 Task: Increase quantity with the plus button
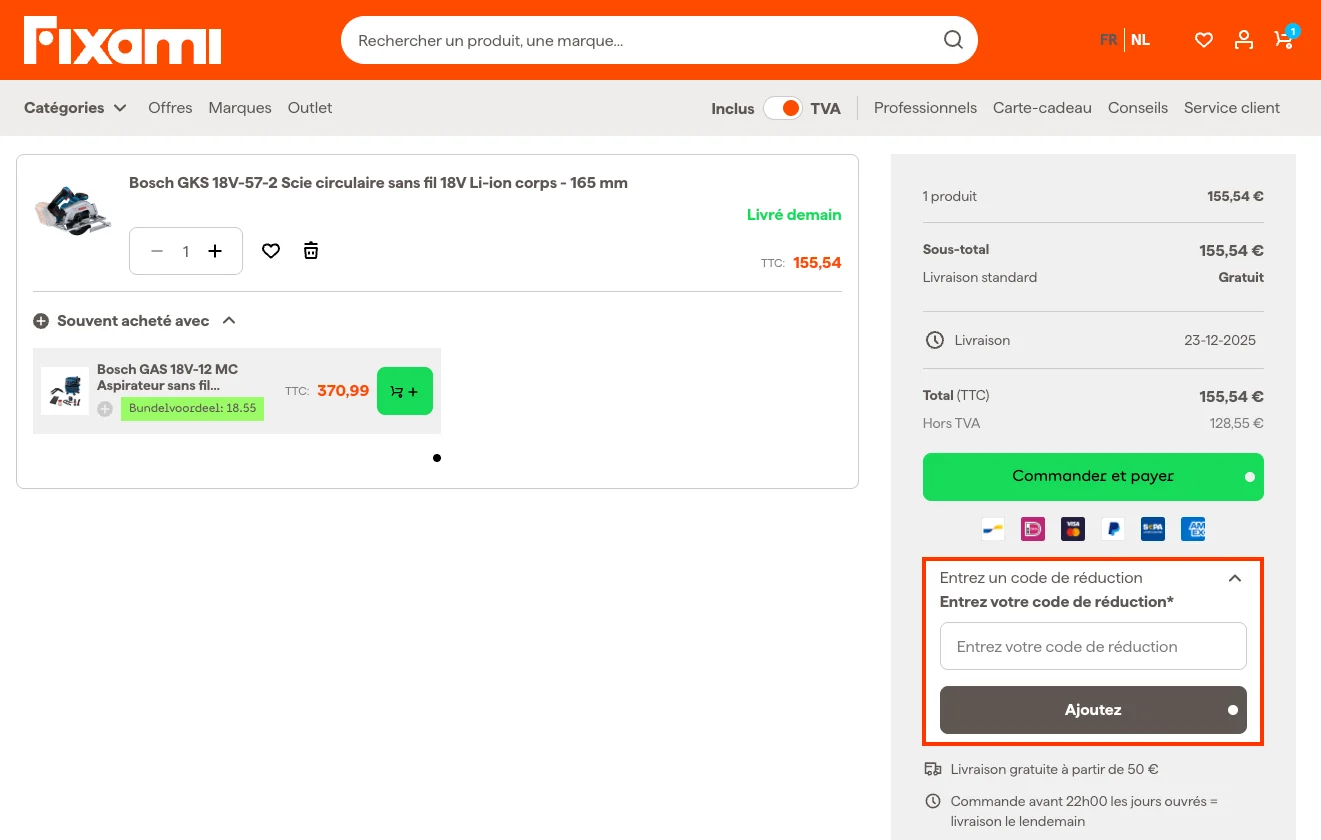click(214, 251)
